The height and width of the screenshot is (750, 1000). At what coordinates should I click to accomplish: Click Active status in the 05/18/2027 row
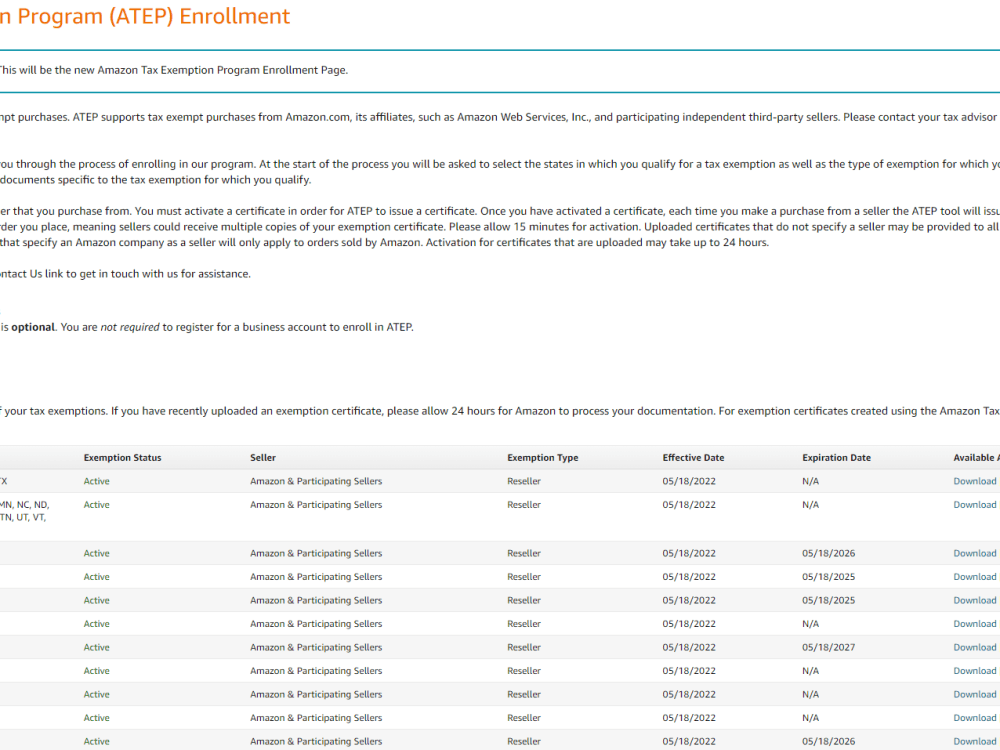click(x=96, y=647)
